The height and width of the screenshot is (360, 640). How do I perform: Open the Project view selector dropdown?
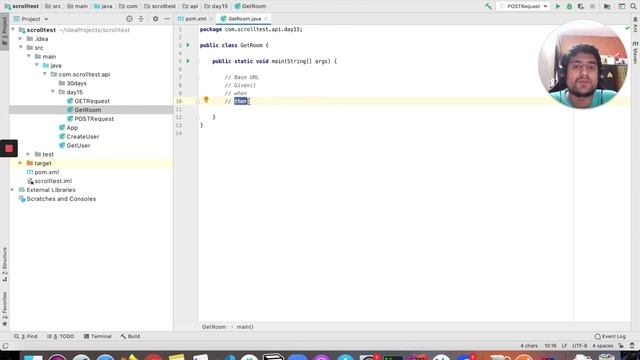[x=31, y=19]
